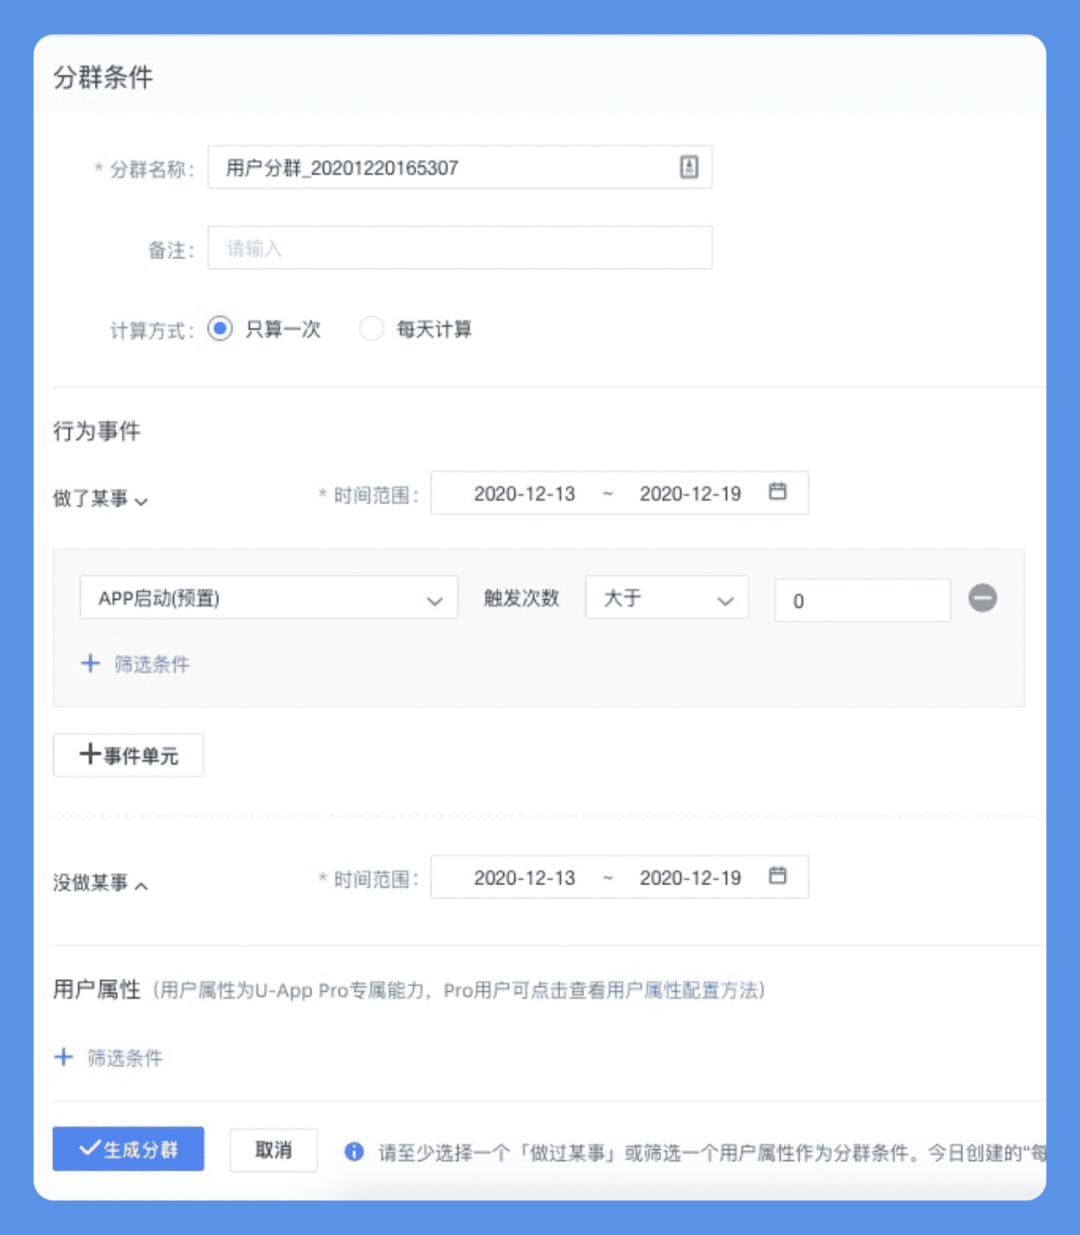Click the 取消 button
This screenshot has height=1235, width=1080.
273,1150
